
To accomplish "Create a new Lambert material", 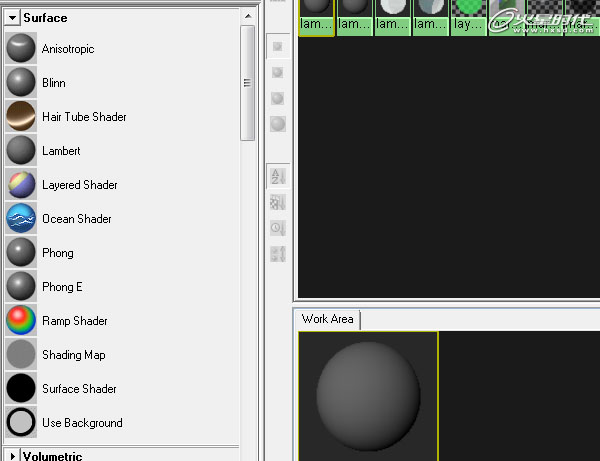I will coord(43,151).
